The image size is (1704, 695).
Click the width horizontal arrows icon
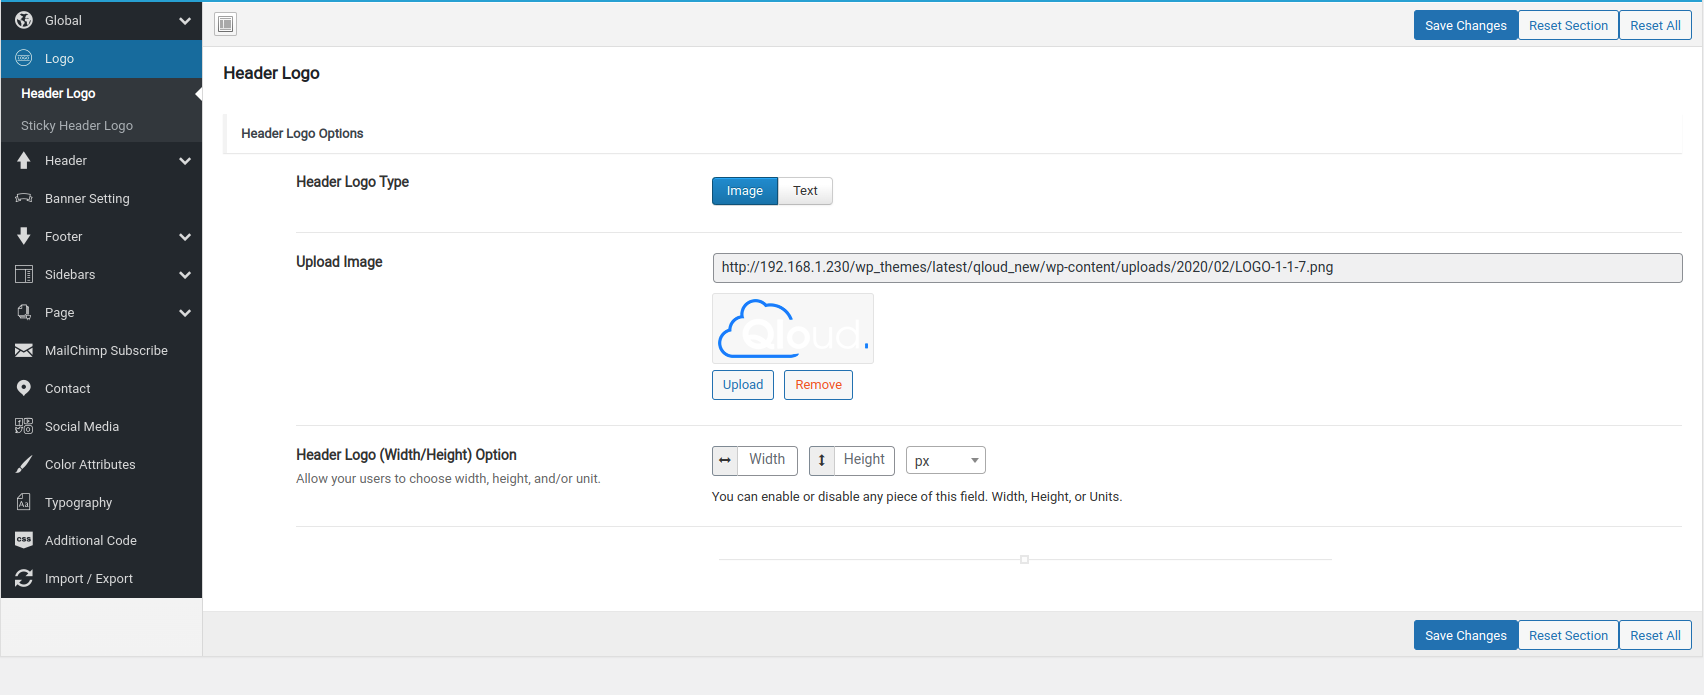(725, 460)
